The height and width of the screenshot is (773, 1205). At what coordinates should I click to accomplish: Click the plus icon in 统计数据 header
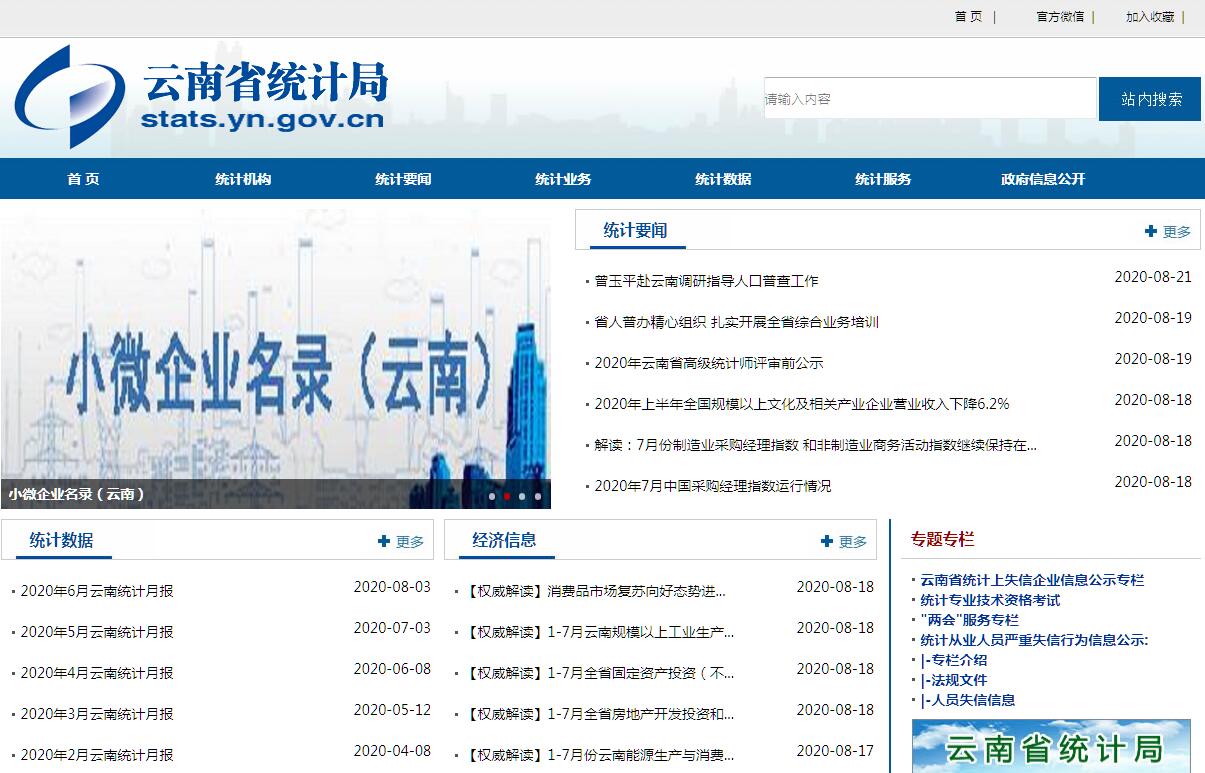[x=384, y=541]
